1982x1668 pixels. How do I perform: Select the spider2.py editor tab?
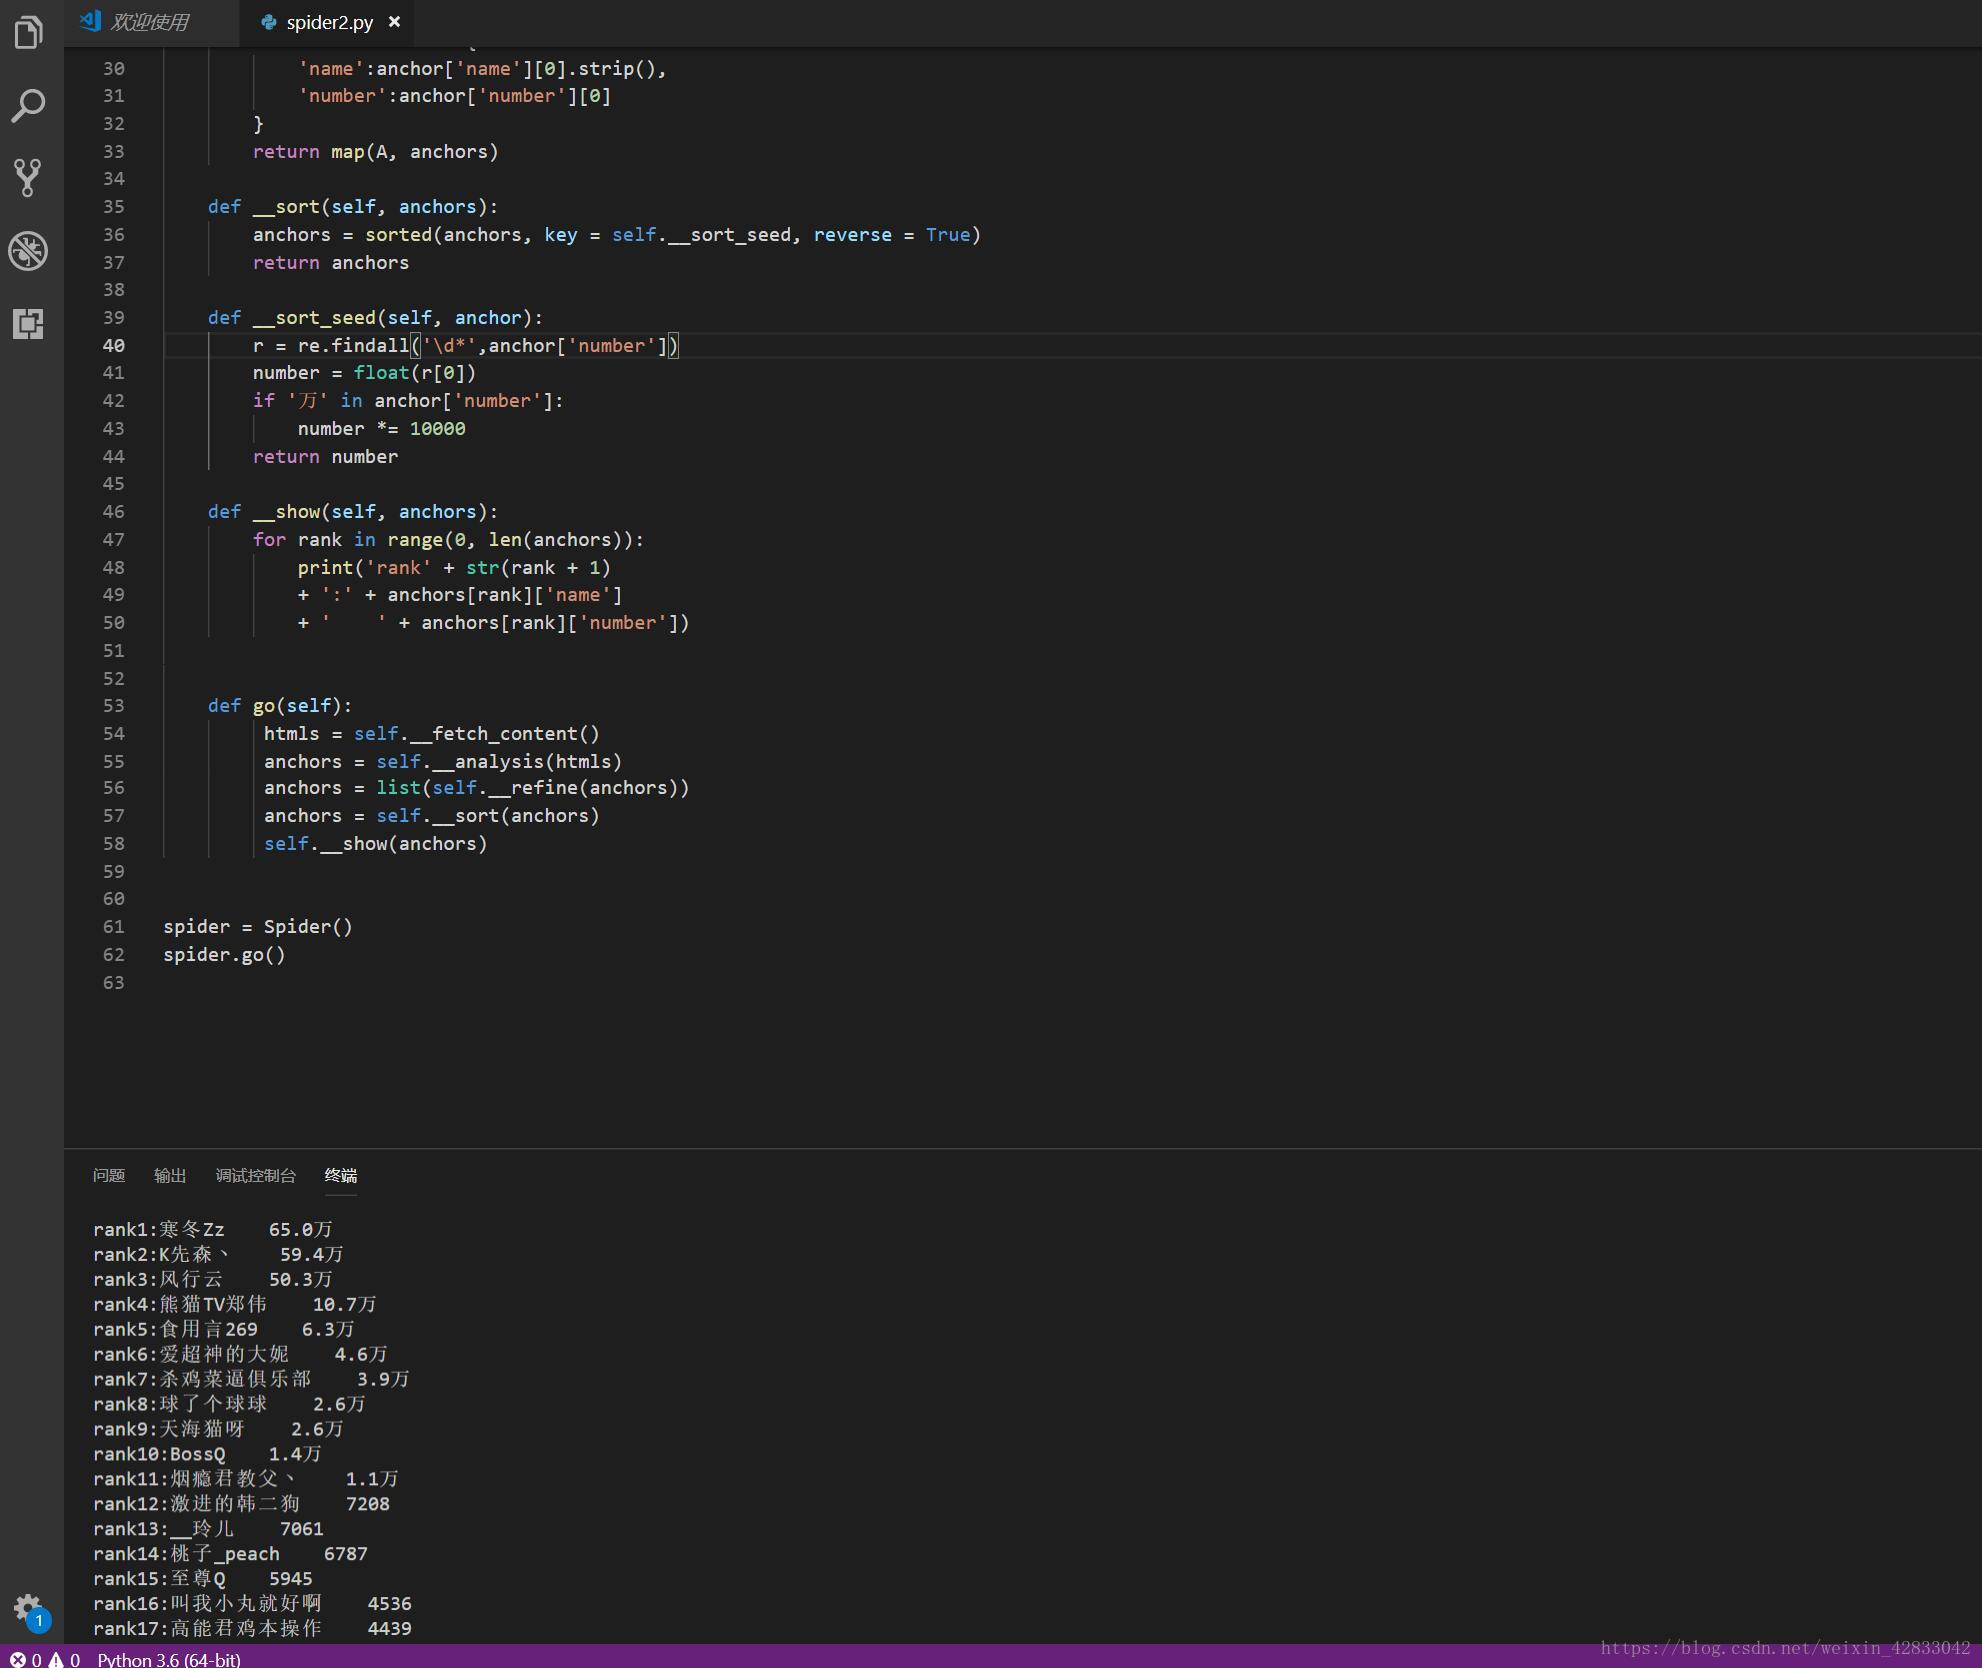tap(329, 22)
